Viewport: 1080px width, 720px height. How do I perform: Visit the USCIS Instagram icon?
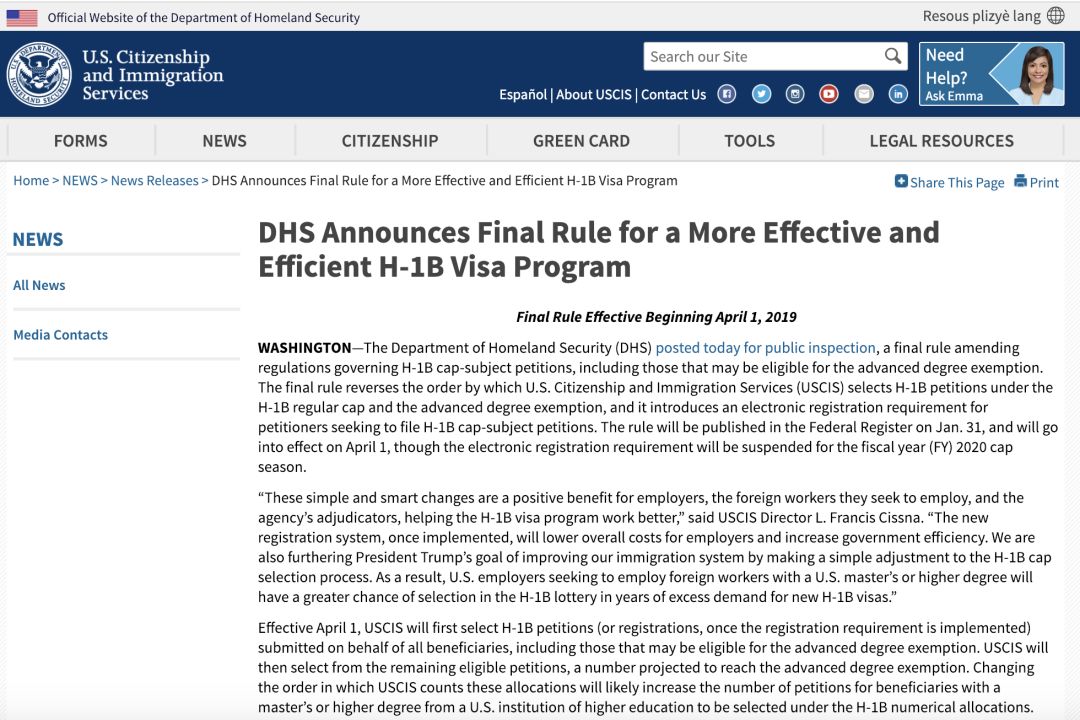[795, 94]
